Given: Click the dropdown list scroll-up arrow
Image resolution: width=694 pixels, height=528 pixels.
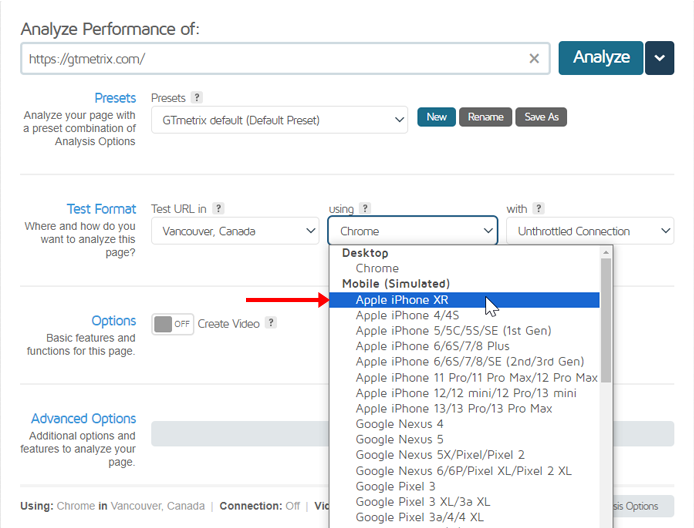Looking at the screenshot, I should 606,252.
